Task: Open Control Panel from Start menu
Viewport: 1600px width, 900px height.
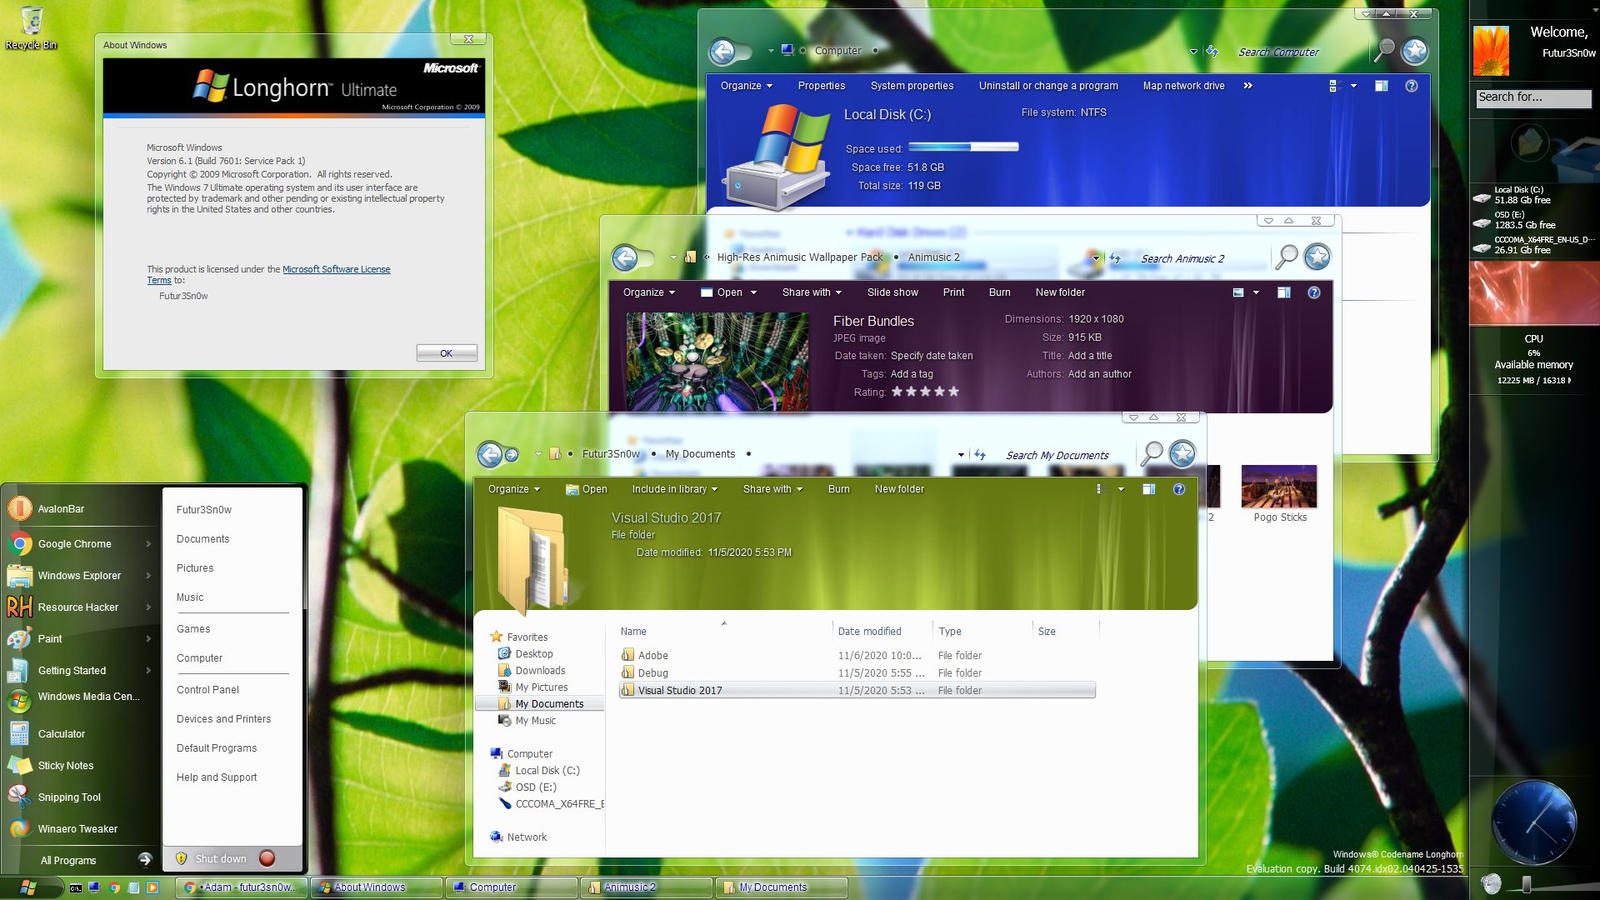Action: click(208, 690)
